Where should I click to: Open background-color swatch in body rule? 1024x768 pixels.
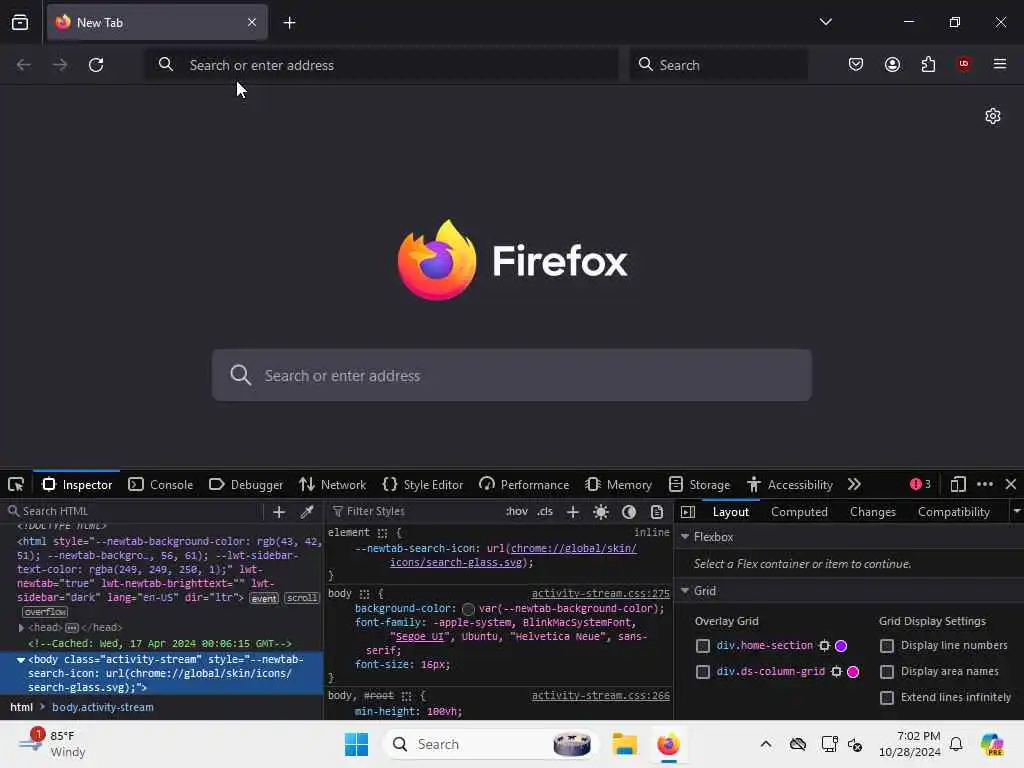tap(468, 609)
